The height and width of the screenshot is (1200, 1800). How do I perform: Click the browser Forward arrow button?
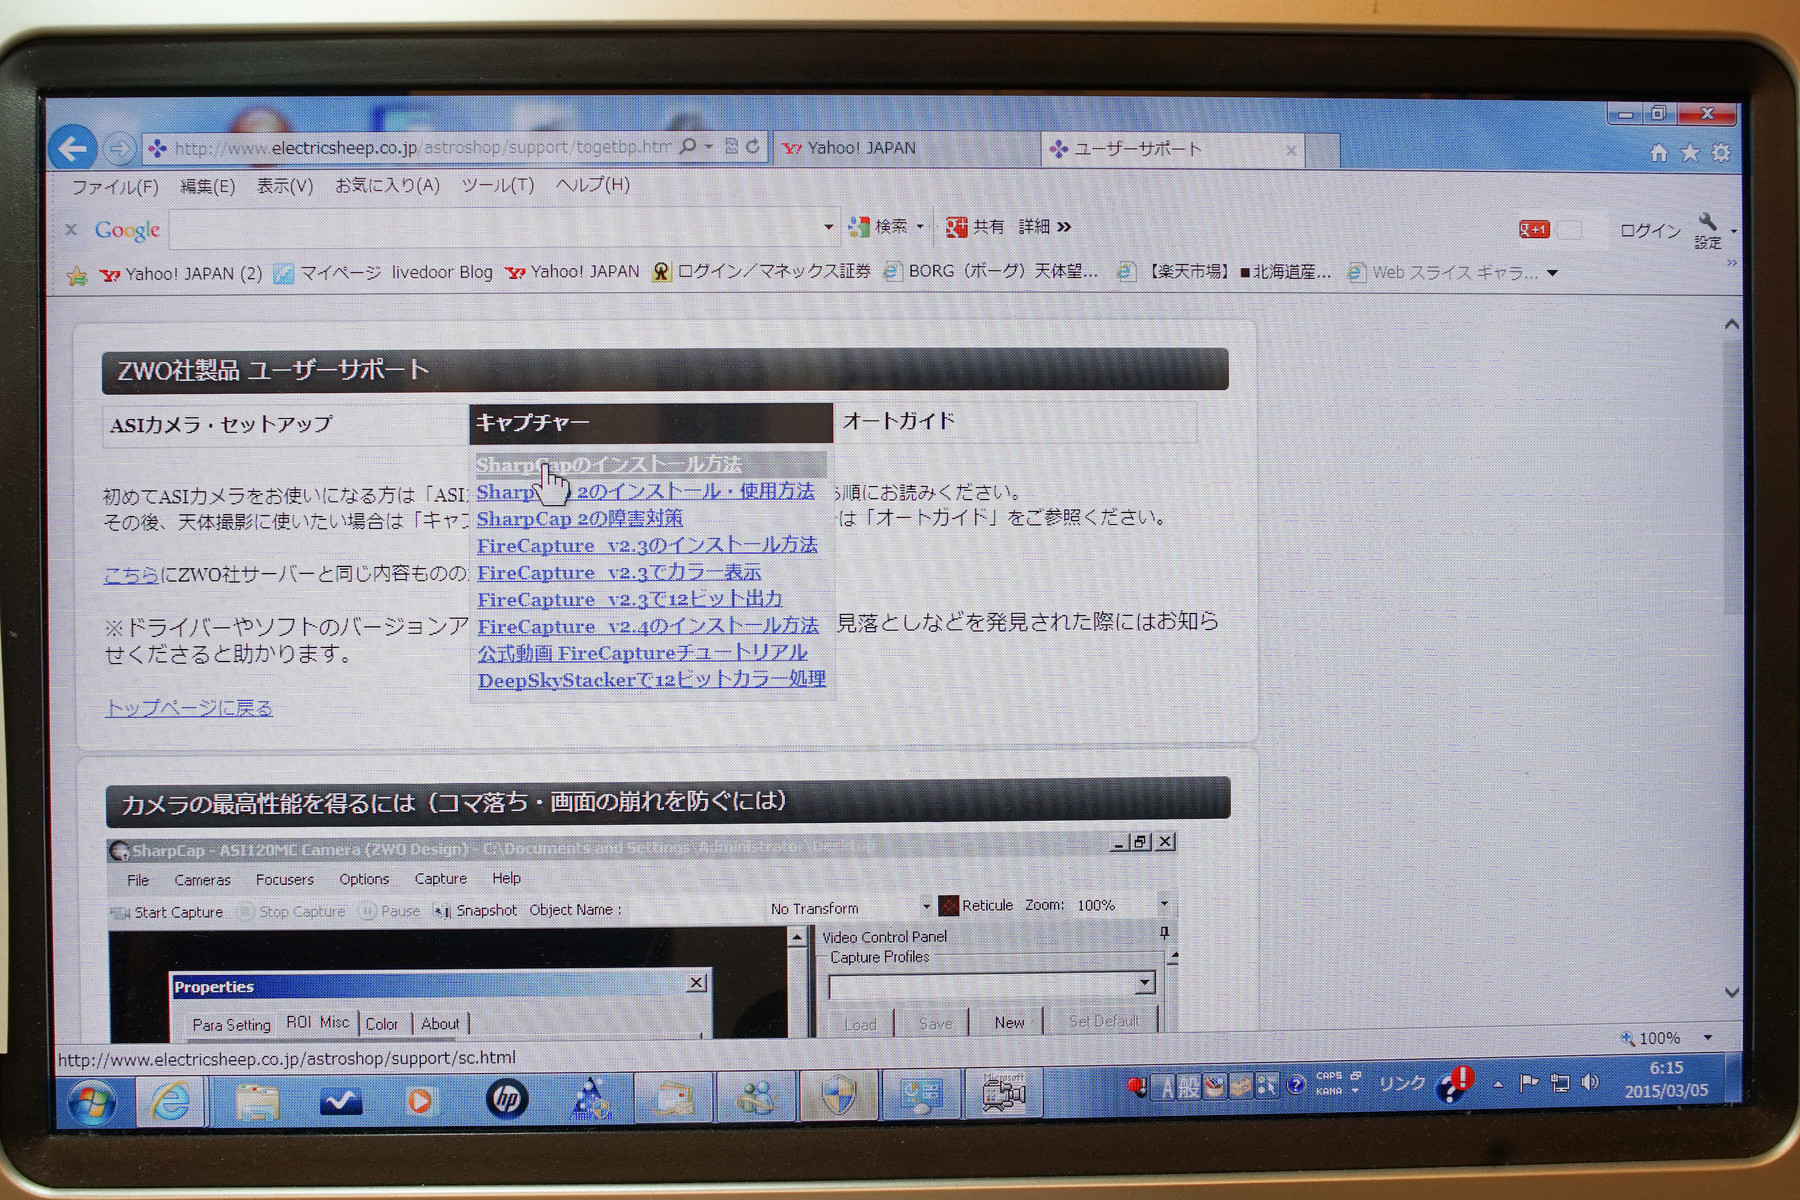tap(119, 149)
